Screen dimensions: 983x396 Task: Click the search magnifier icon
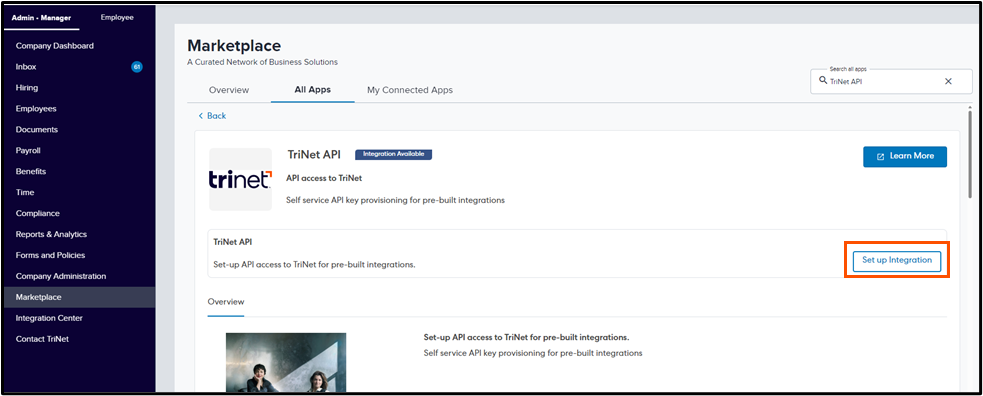[x=823, y=81]
